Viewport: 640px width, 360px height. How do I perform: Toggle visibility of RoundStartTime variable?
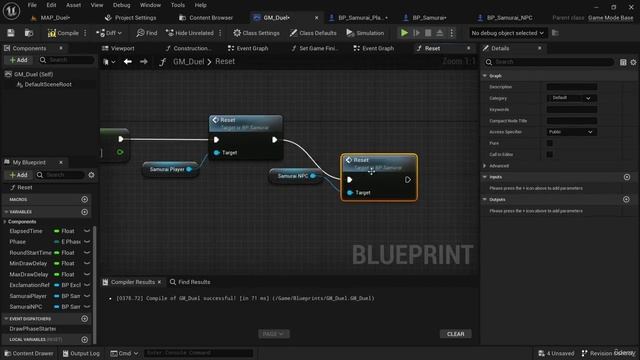87,253
